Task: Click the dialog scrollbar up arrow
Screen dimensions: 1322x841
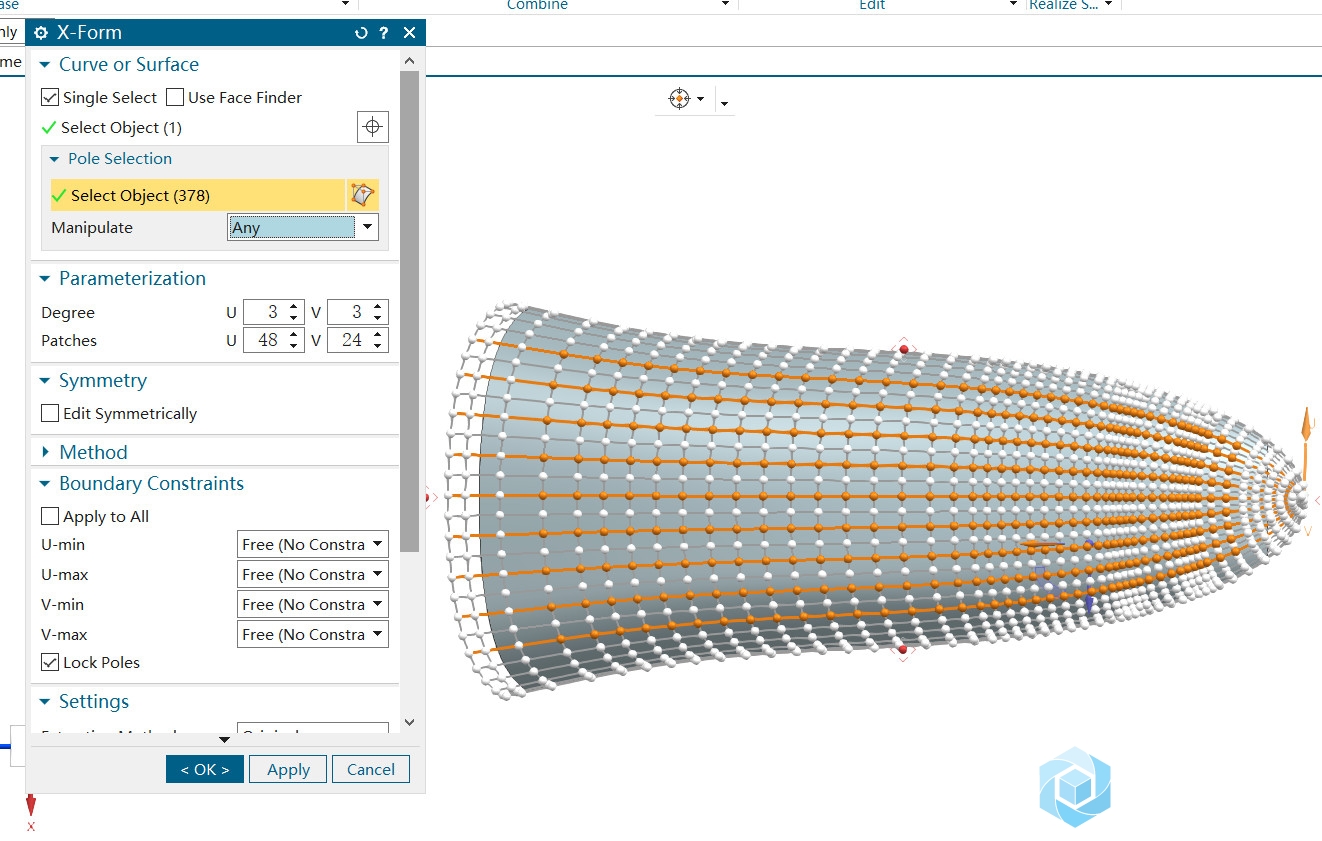Action: point(409,61)
